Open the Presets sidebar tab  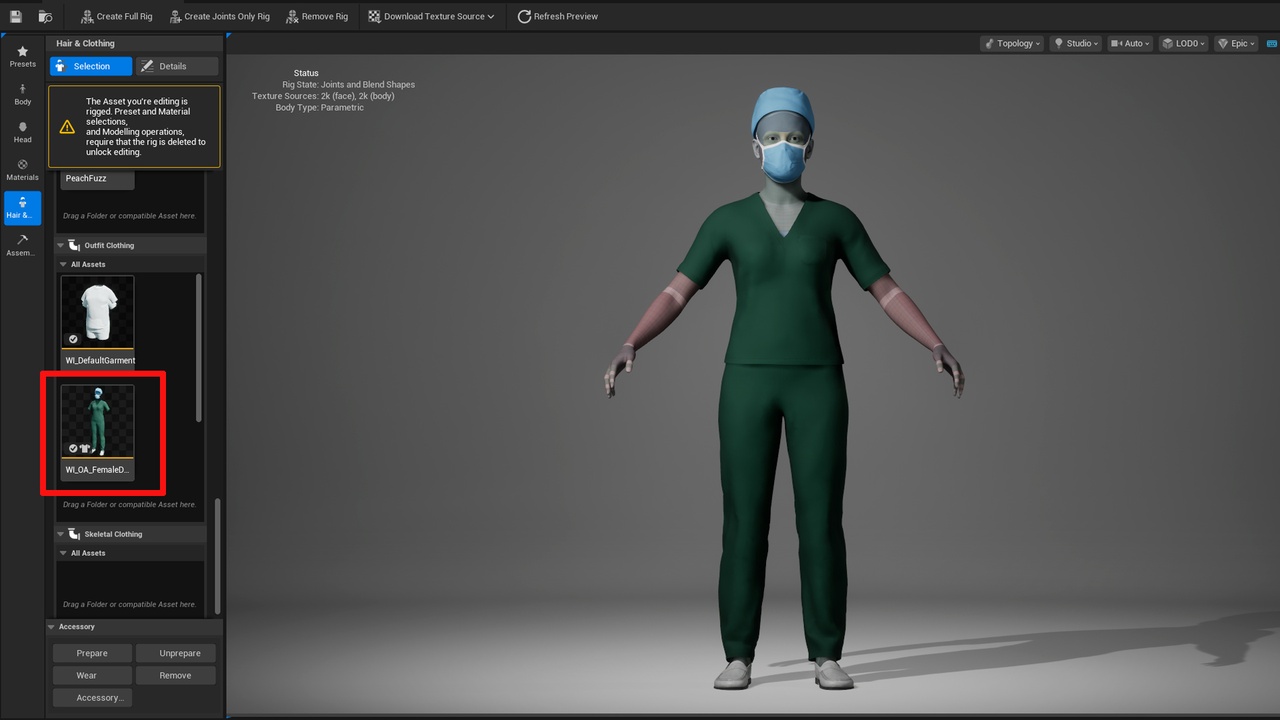coord(22,57)
